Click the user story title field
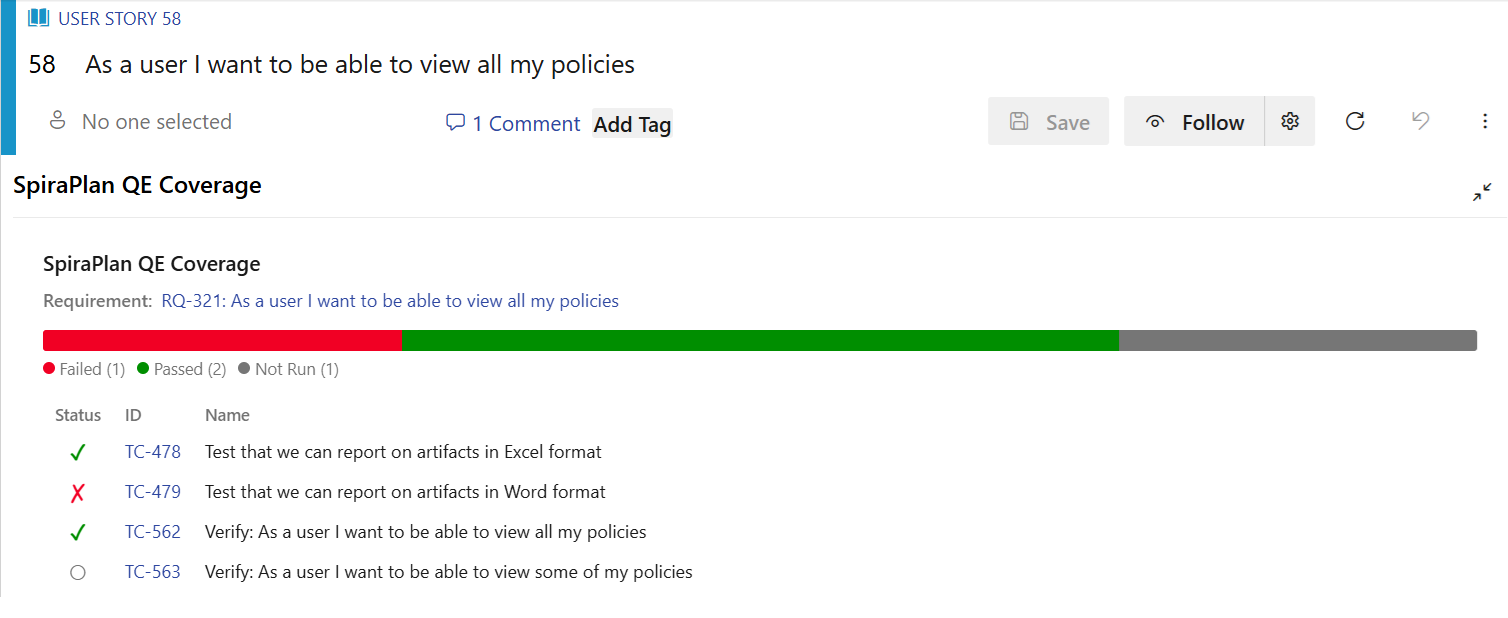The image size is (1508, 618). tap(360, 65)
